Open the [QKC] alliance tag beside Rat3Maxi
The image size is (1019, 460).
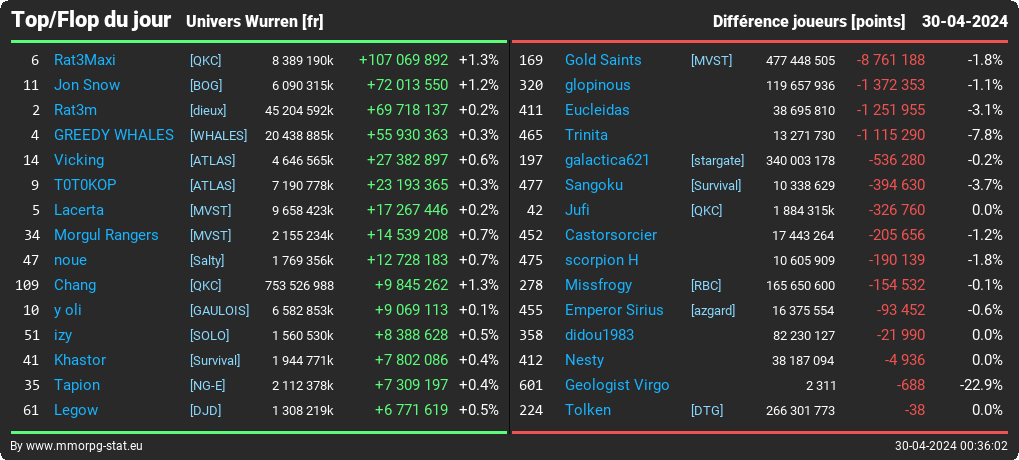tap(205, 60)
